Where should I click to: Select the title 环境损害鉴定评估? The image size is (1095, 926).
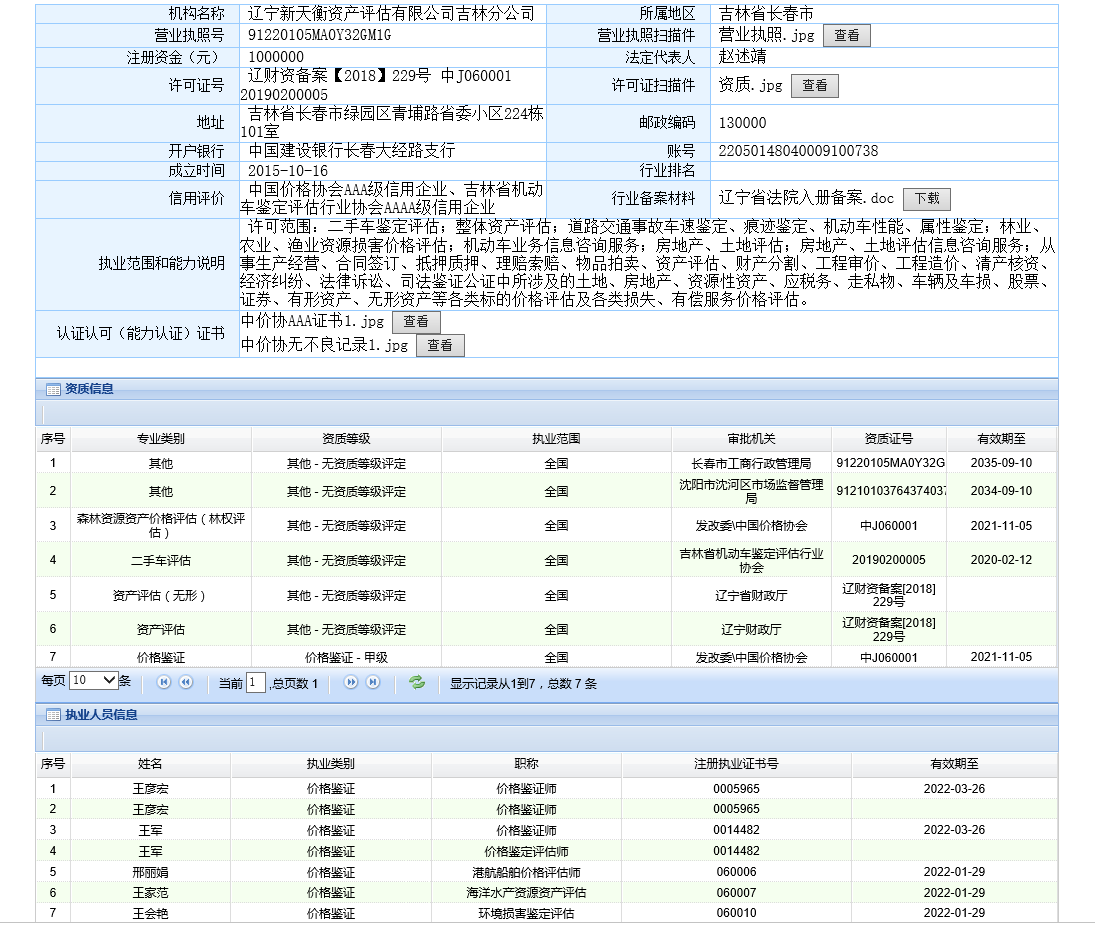(x=526, y=913)
